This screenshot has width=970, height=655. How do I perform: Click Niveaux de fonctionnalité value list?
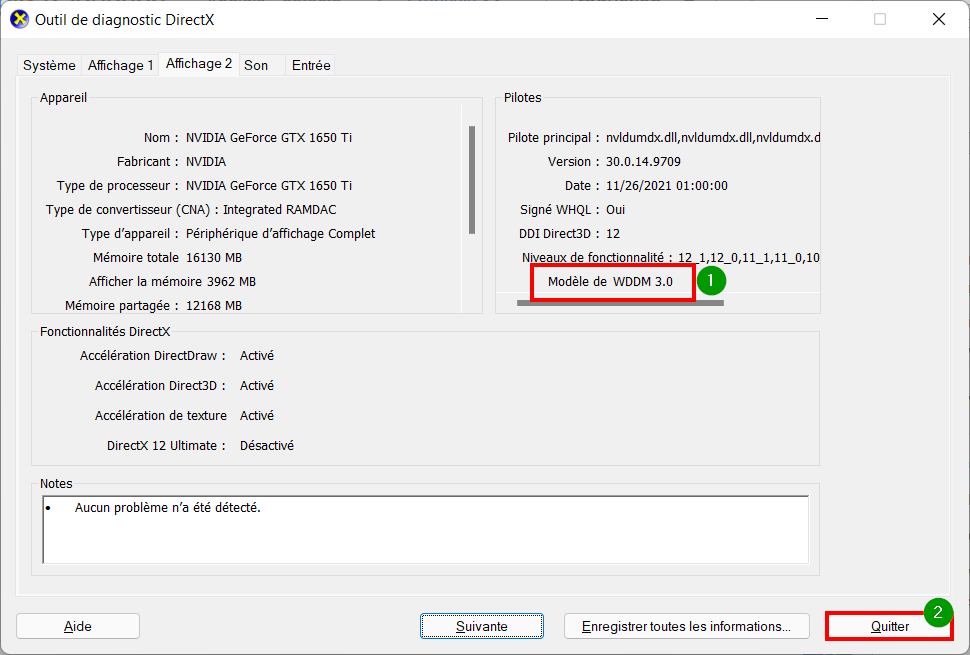pyautogui.click(x=749, y=258)
